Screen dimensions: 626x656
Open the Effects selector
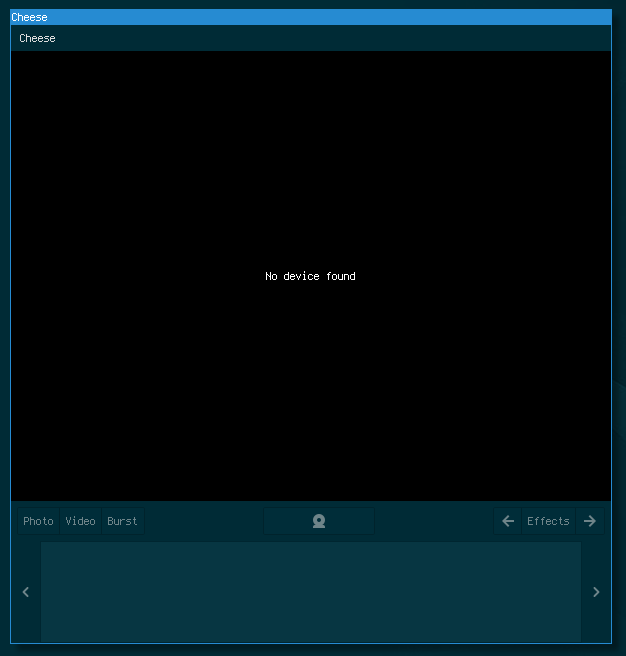pos(548,521)
